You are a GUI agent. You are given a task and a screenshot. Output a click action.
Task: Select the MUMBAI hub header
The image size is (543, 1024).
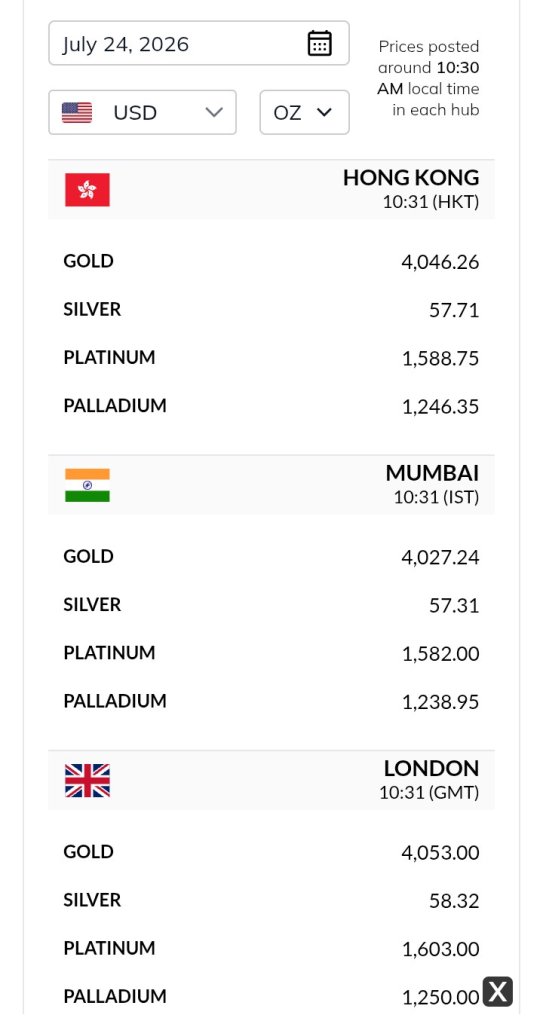[x=271, y=485]
